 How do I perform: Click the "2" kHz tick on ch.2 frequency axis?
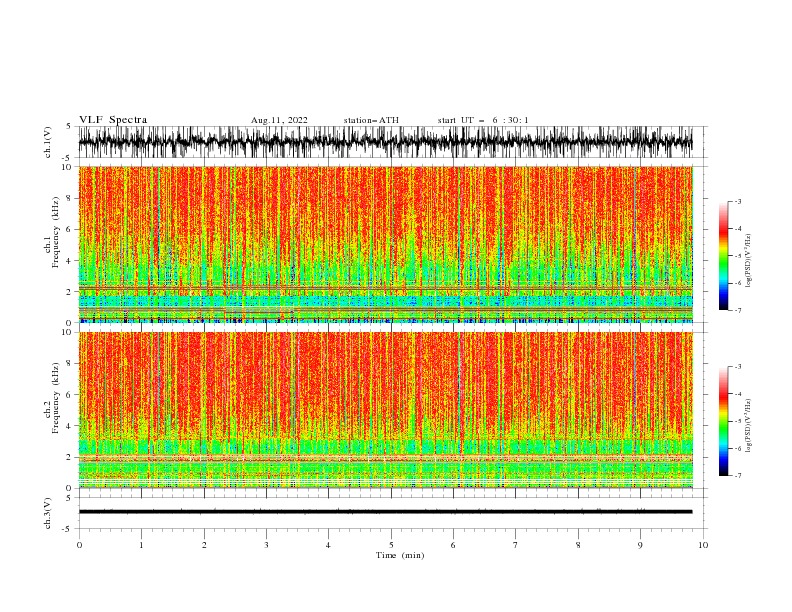pyautogui.click(x=70, y=457)
